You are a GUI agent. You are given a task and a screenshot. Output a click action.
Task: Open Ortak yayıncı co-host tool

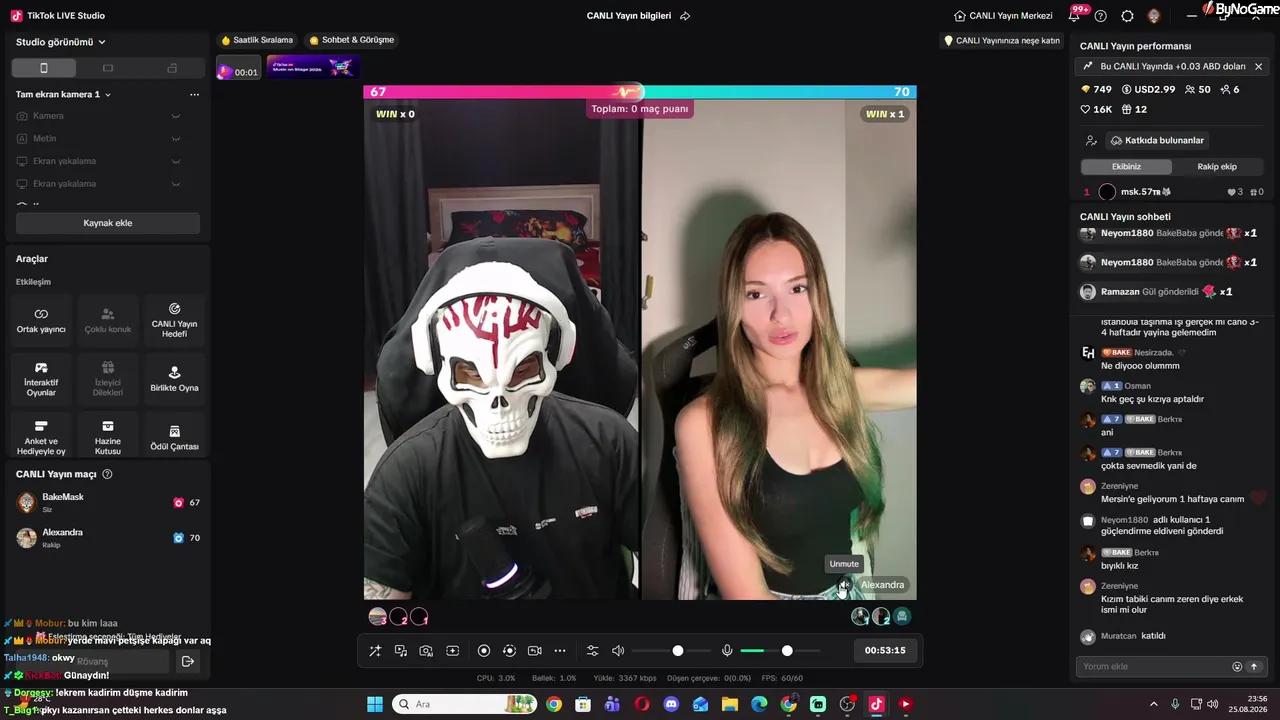41,320
